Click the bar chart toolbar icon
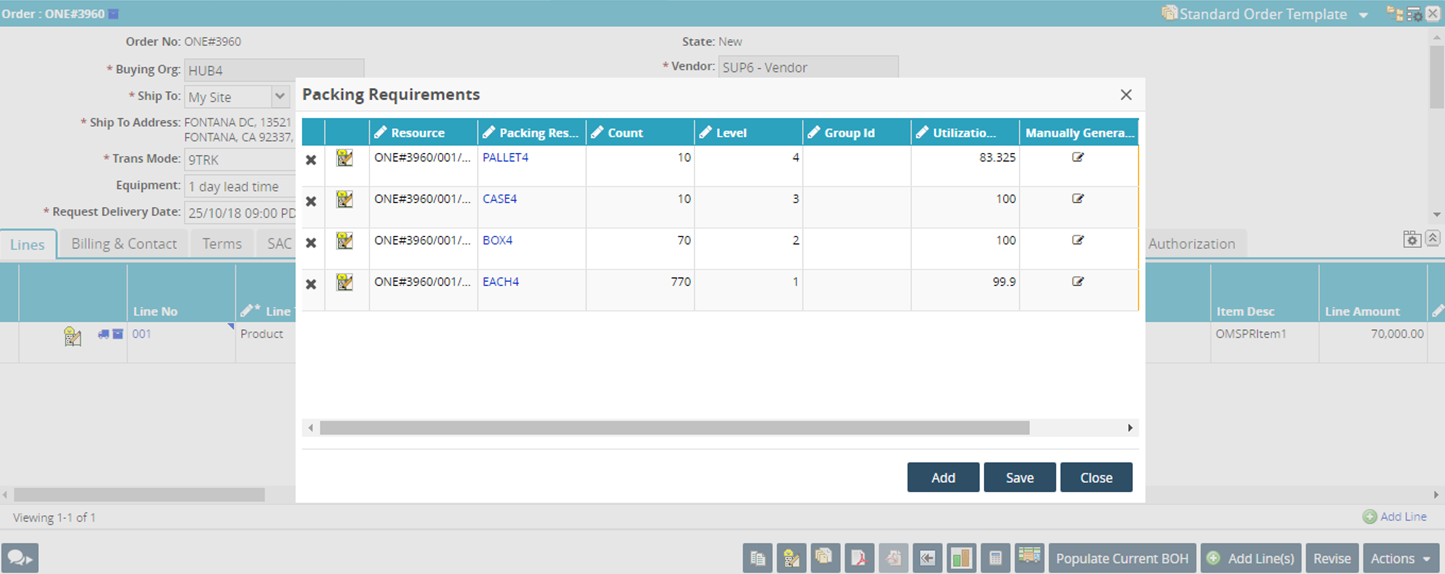1445x574 pixels. (961, 558)
